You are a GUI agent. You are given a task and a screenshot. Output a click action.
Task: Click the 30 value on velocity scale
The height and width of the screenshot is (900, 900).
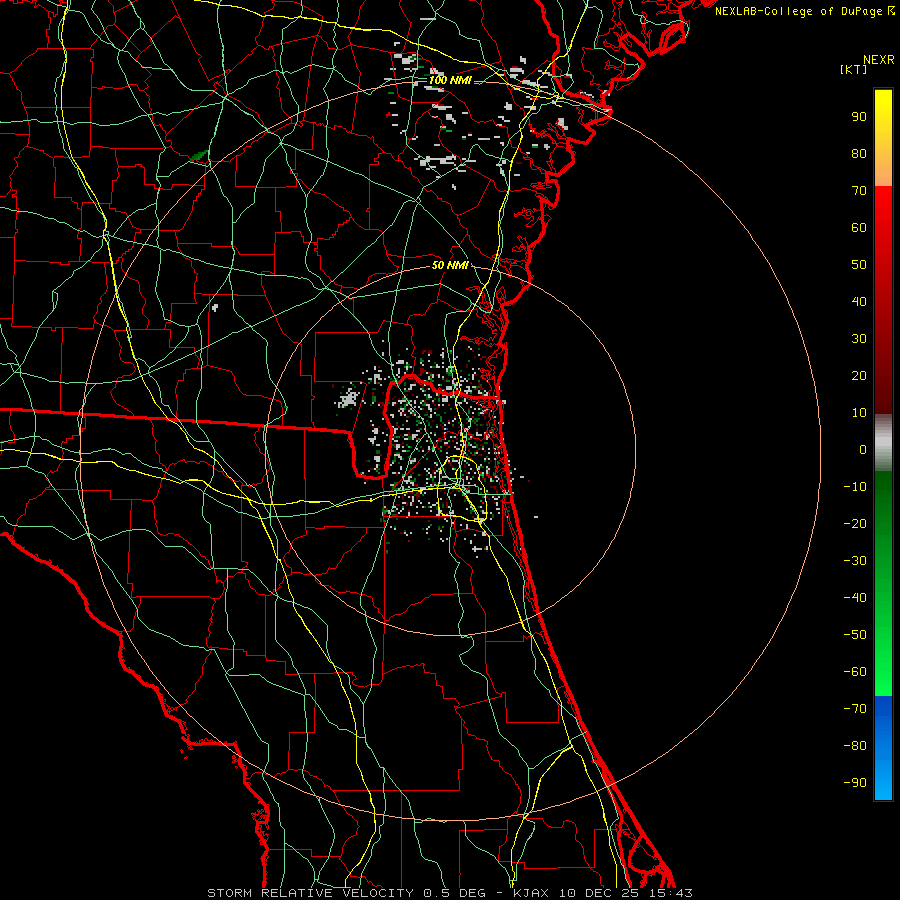859,339
